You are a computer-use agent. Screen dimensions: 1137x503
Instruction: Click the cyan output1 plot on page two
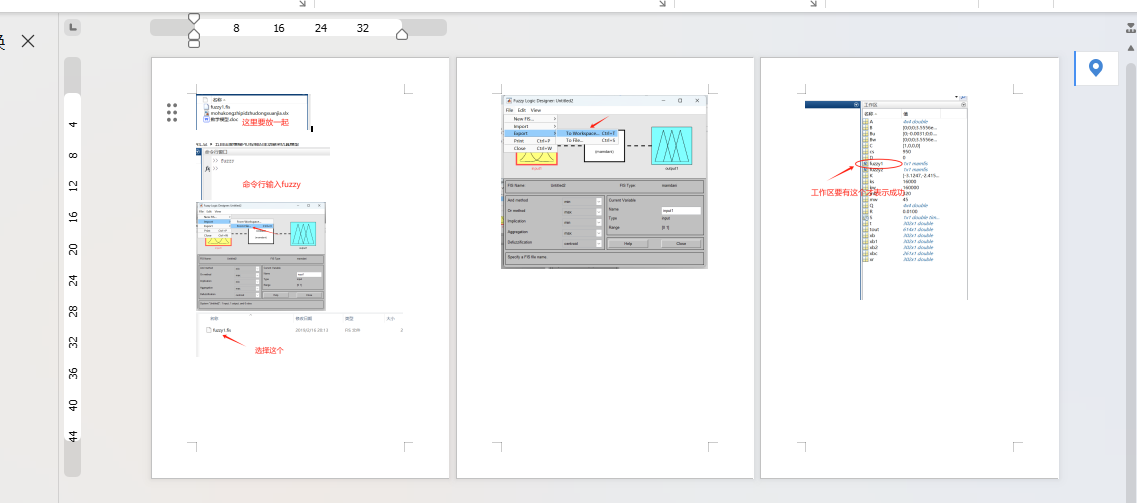coord(672,146)
